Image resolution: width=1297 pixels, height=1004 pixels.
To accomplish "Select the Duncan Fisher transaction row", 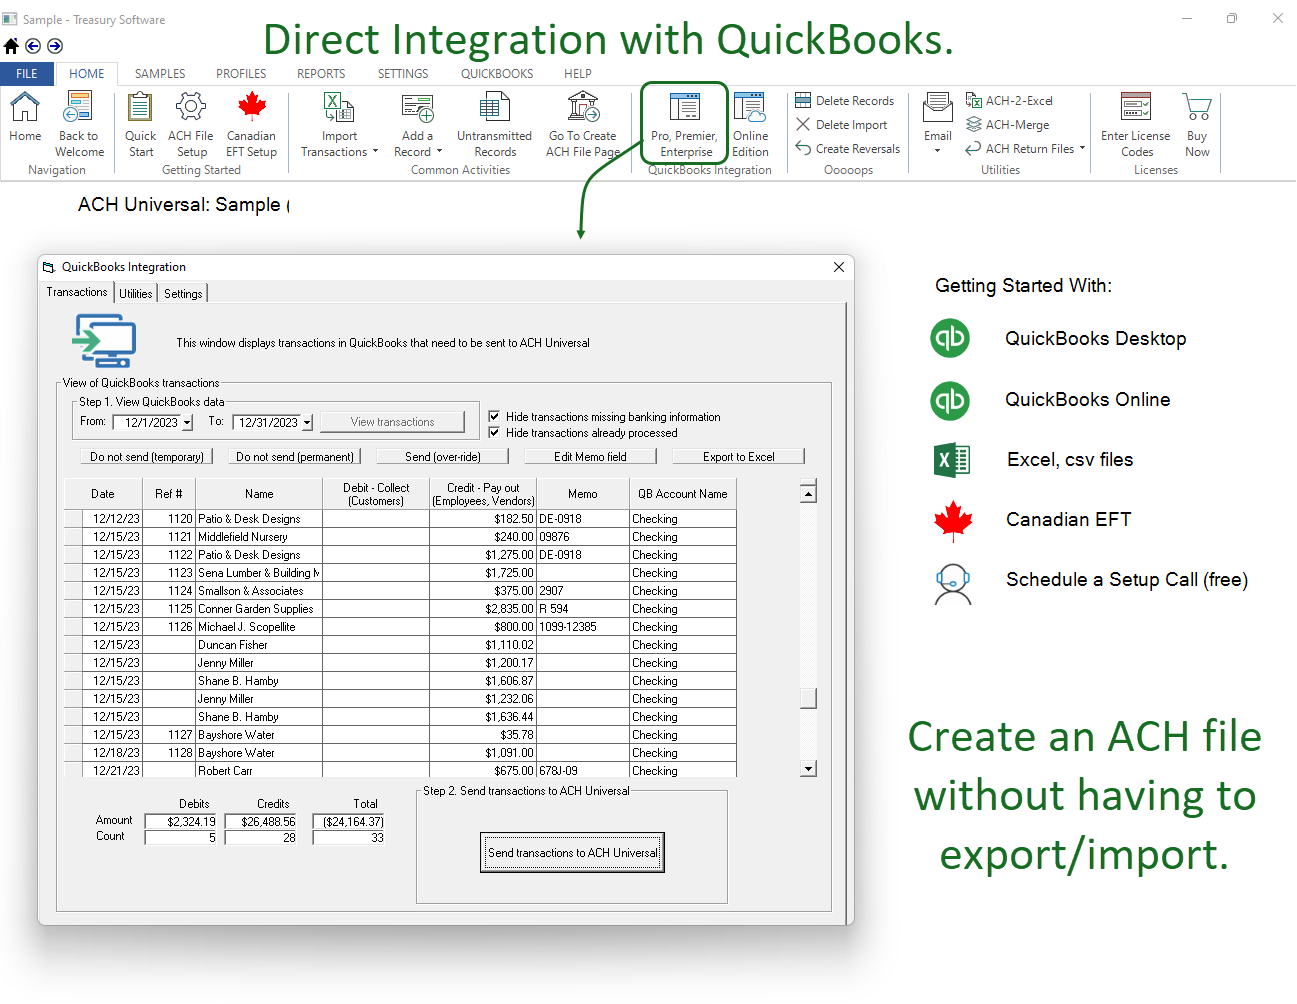I will 401,645.
